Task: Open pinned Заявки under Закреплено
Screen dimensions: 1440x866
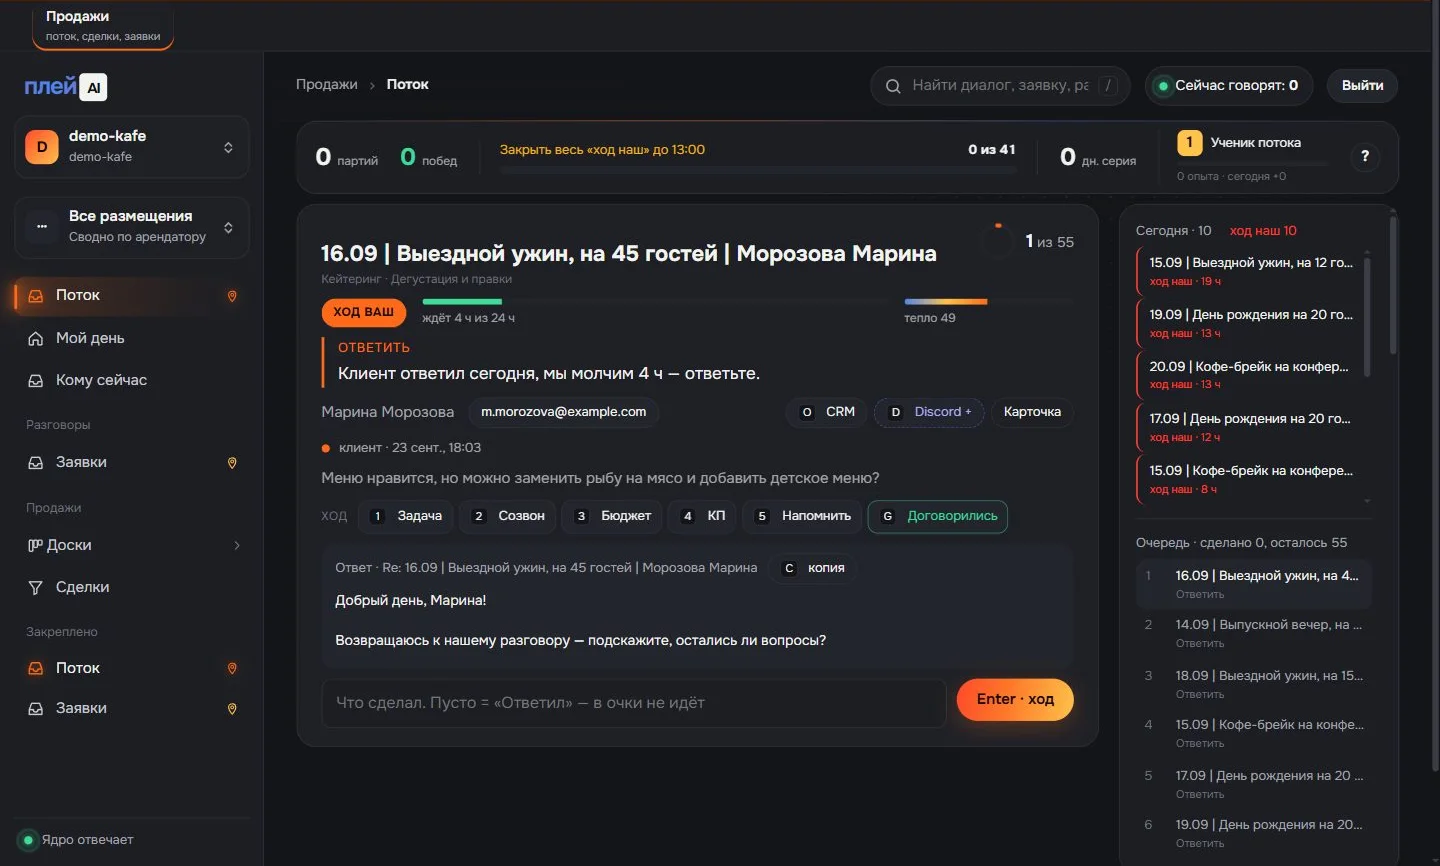Action: click(131, 708)
